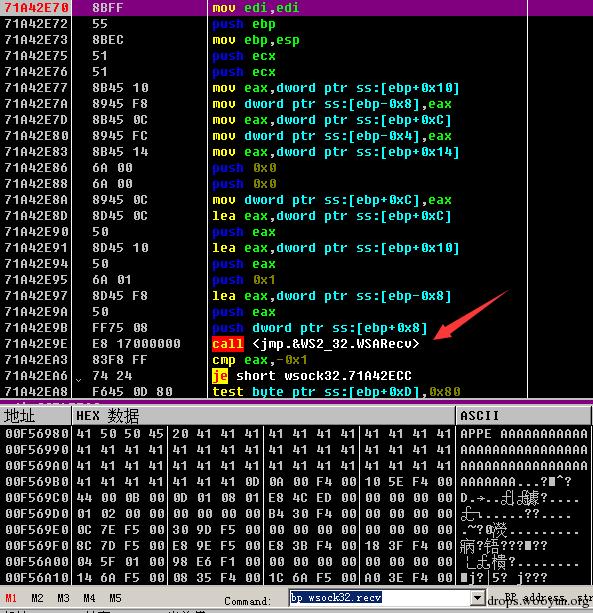593x613 pixels.
Task: Click the 地址 column header in dump
Action: click(36, 416)
